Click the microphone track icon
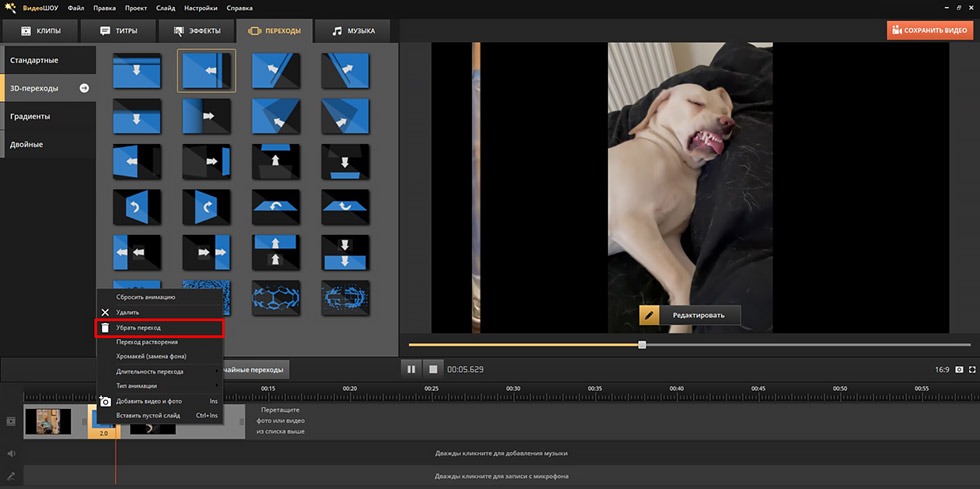Image resolution: width=980 pixels, height=489 pixels. (x=11, y=476)
